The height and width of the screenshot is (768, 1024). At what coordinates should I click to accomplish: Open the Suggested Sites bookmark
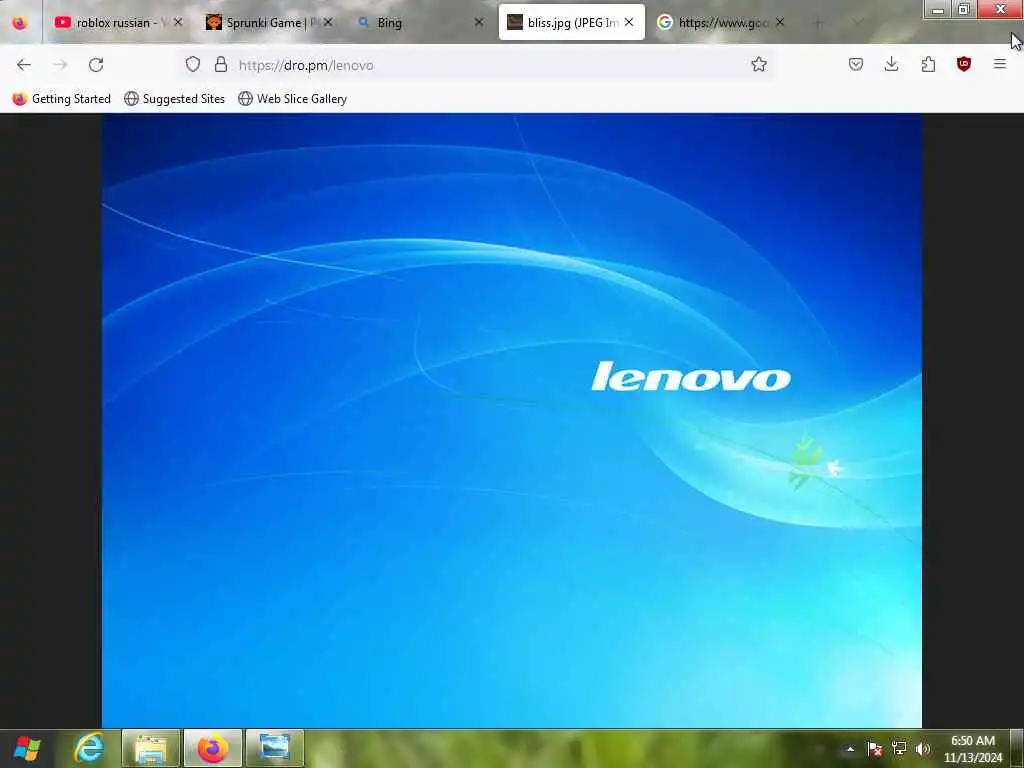point(174,99)
